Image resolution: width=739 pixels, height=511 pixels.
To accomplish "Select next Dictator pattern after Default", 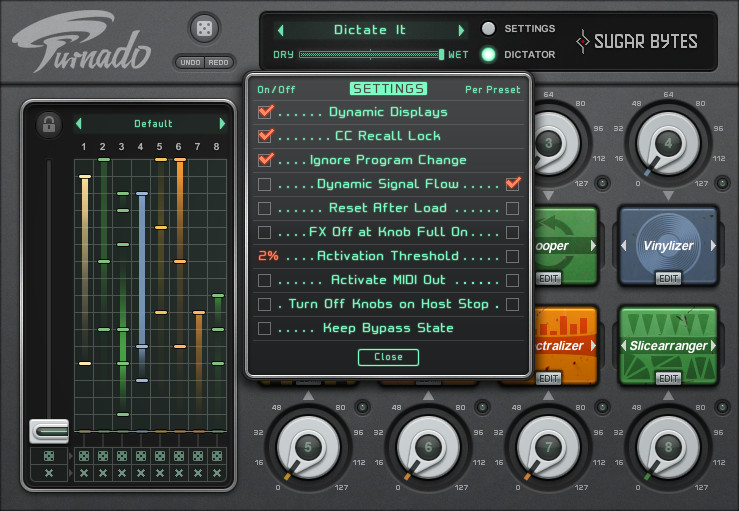I will pyautogui.click(x=222, y=124).
